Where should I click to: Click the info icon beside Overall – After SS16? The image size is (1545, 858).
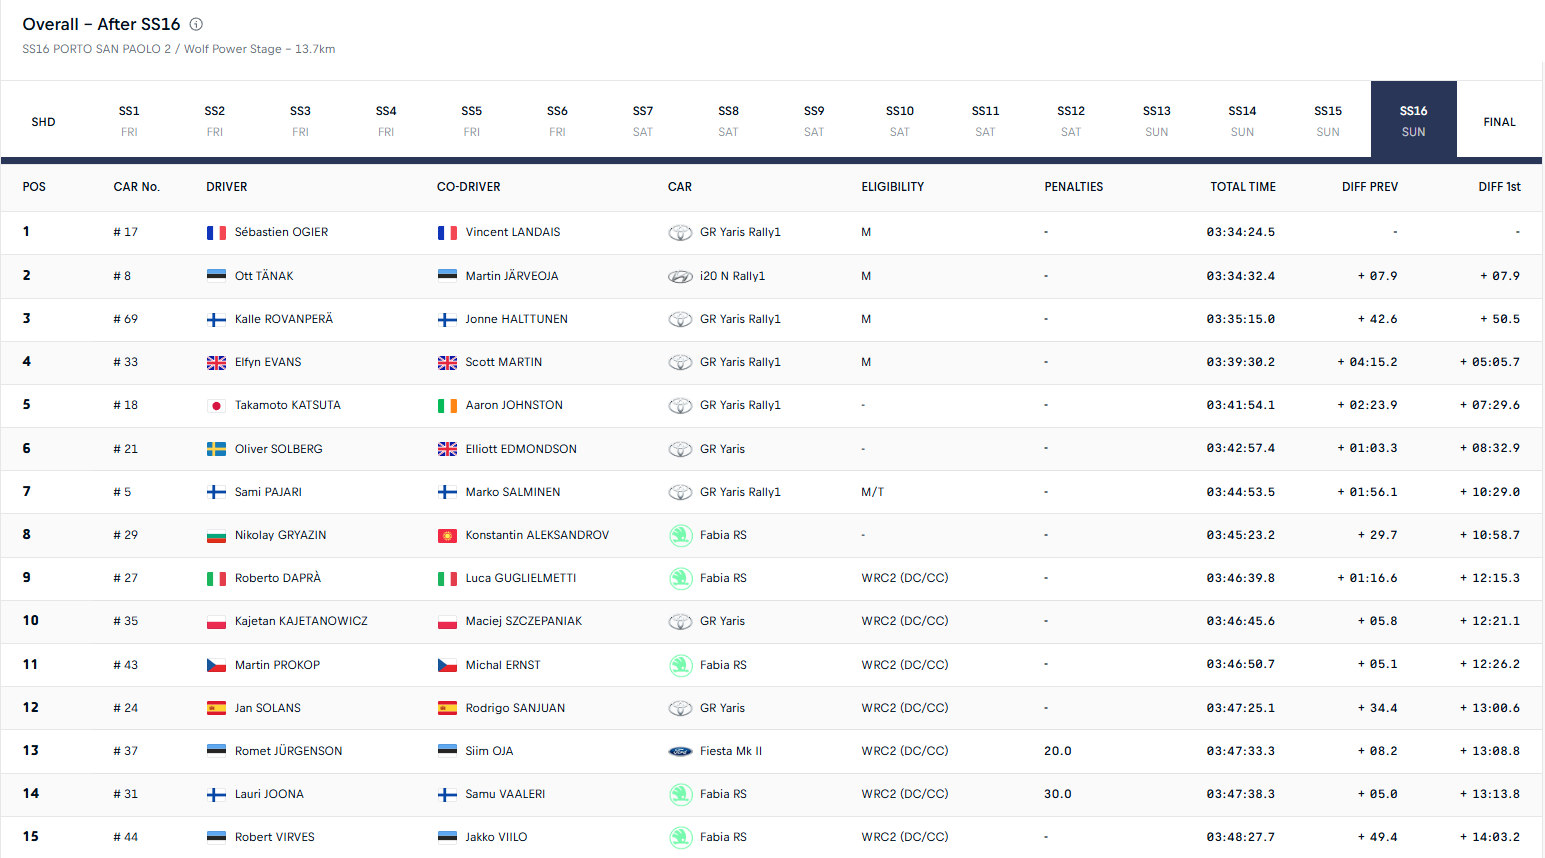(196, 24)
